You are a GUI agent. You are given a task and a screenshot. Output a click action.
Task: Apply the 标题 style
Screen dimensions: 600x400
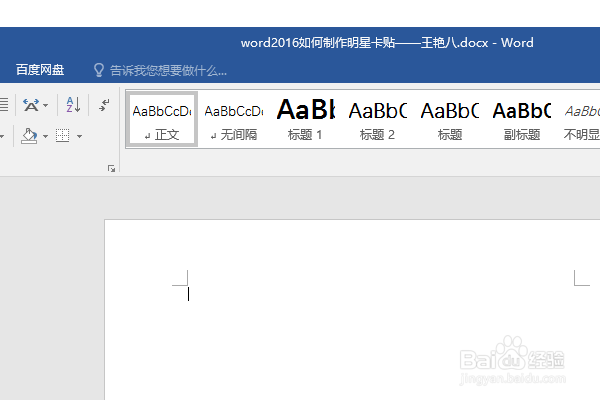coord(450,119)
